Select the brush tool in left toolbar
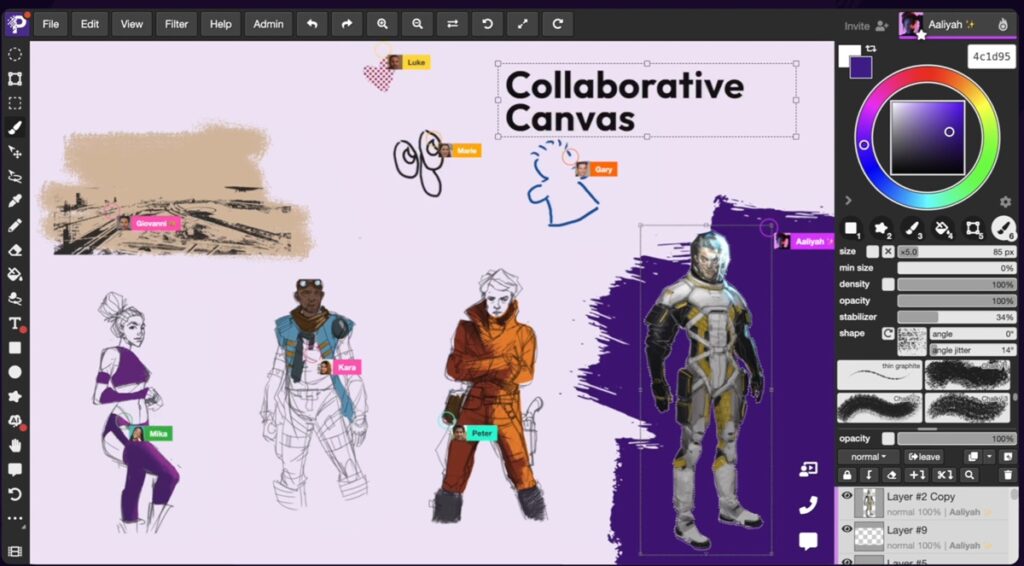The width and height of the screenshot is (1024, 566). (14, 128)
